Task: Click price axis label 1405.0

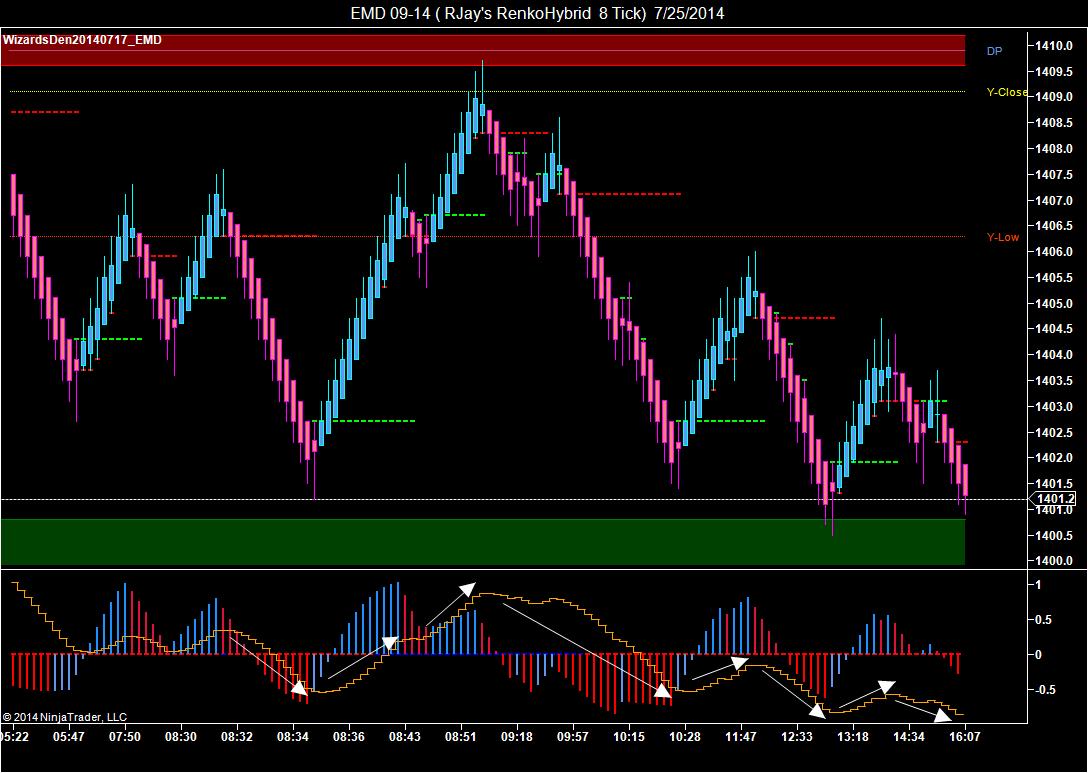Action: pos(1053,303)
